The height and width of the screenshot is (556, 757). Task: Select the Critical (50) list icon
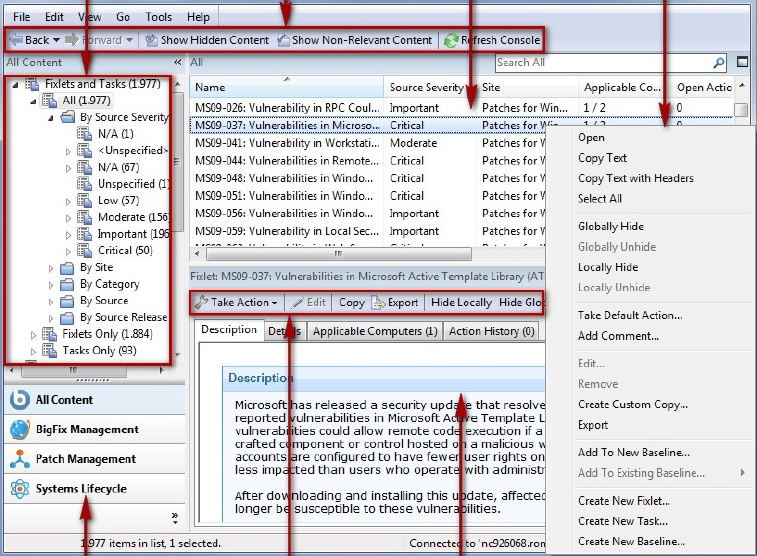[x=84, y=251]
